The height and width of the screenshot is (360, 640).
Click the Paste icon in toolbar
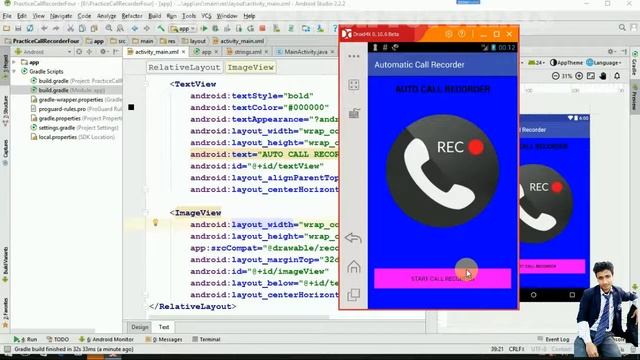(x=94, y=28)
